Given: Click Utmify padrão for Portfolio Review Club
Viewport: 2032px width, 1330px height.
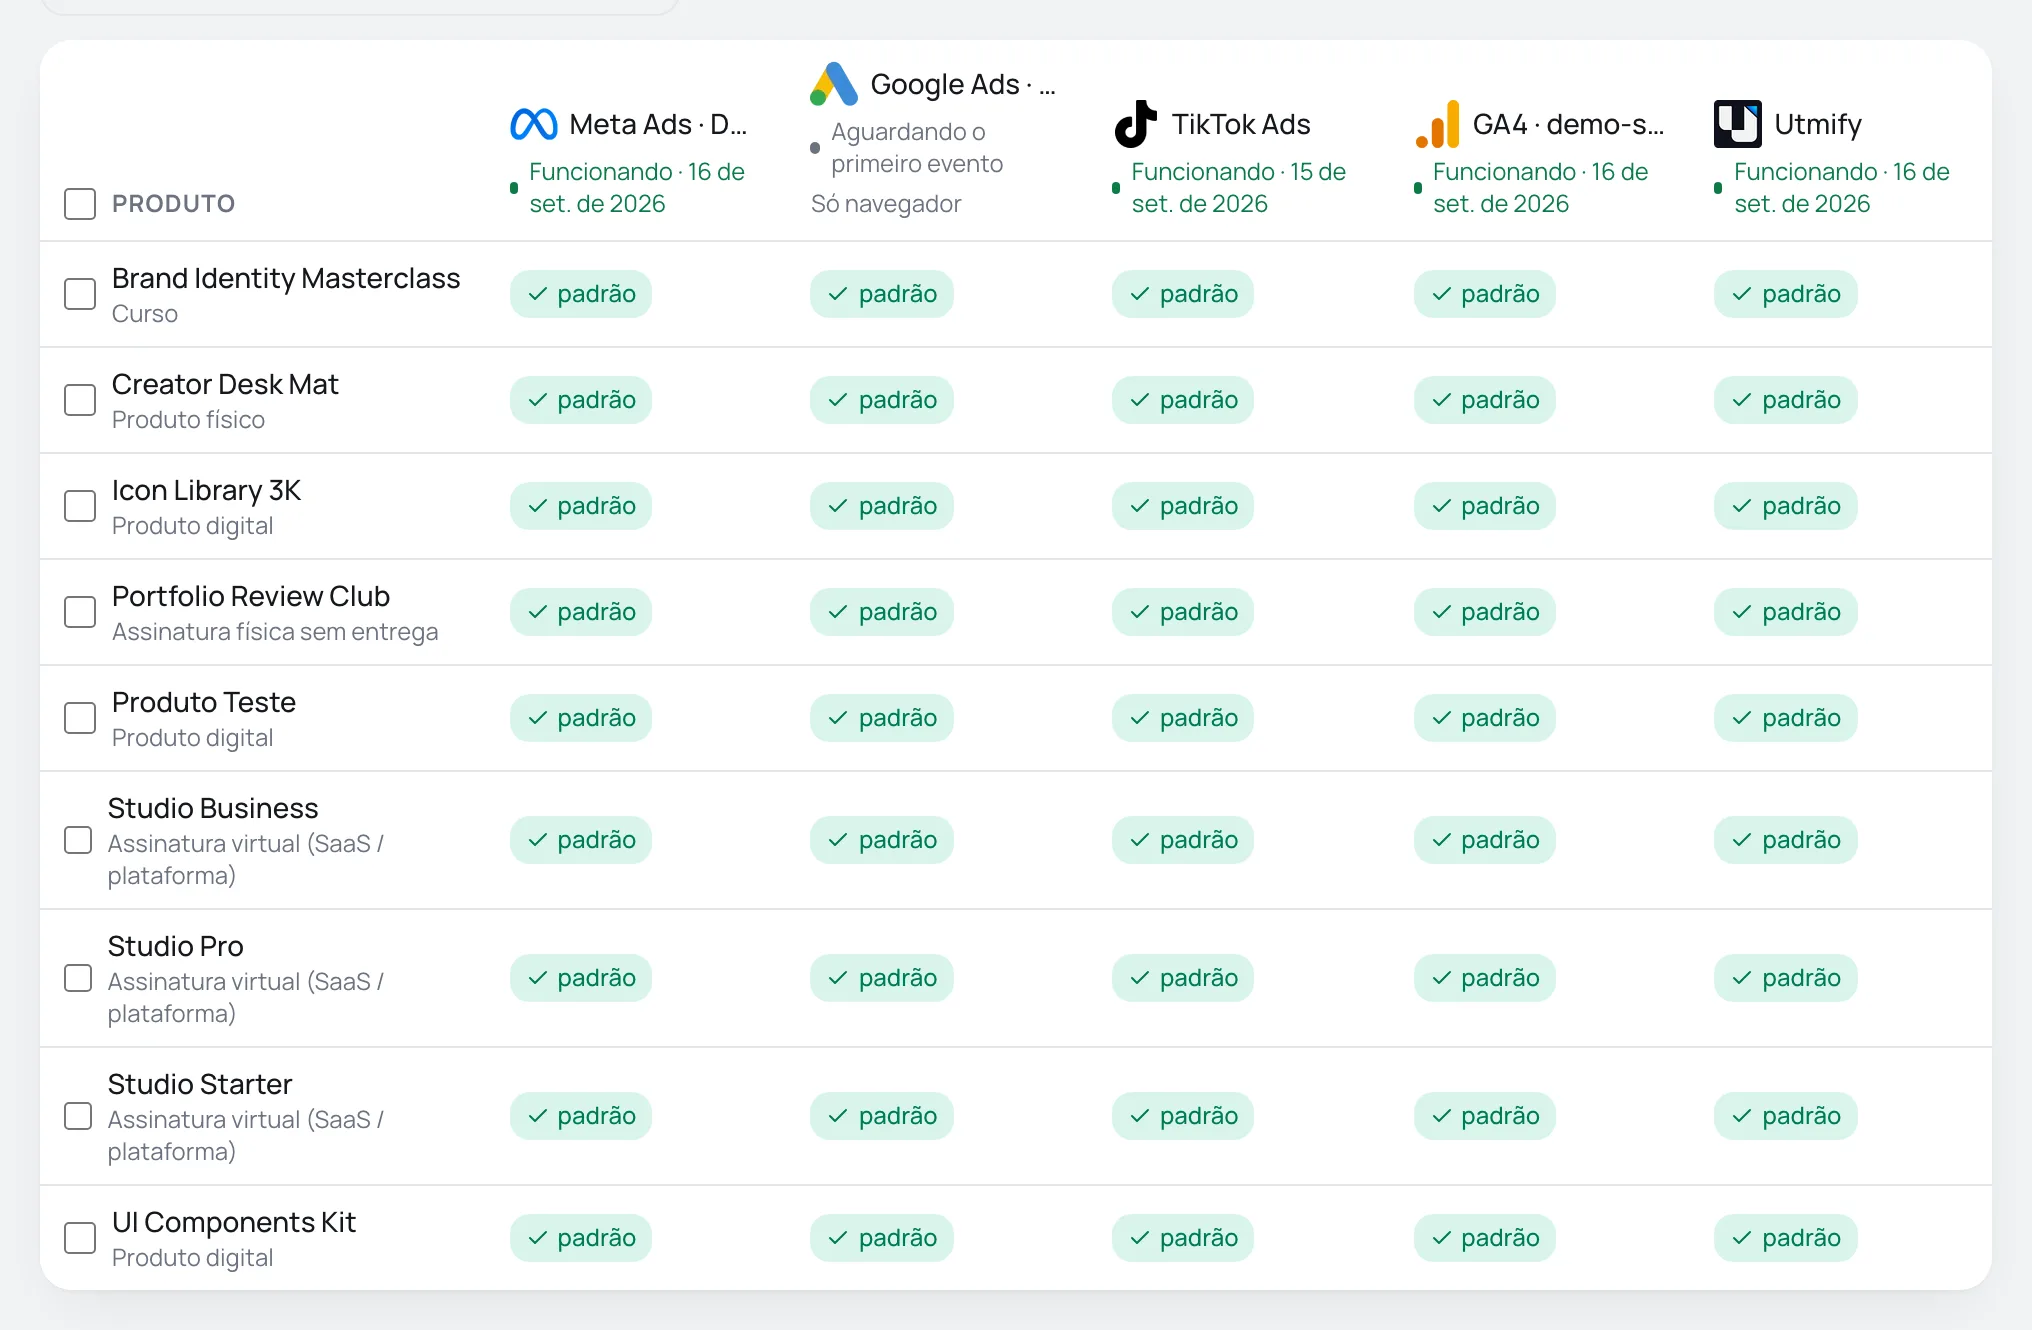Looking at the screenshot, I should point(1786,612).
